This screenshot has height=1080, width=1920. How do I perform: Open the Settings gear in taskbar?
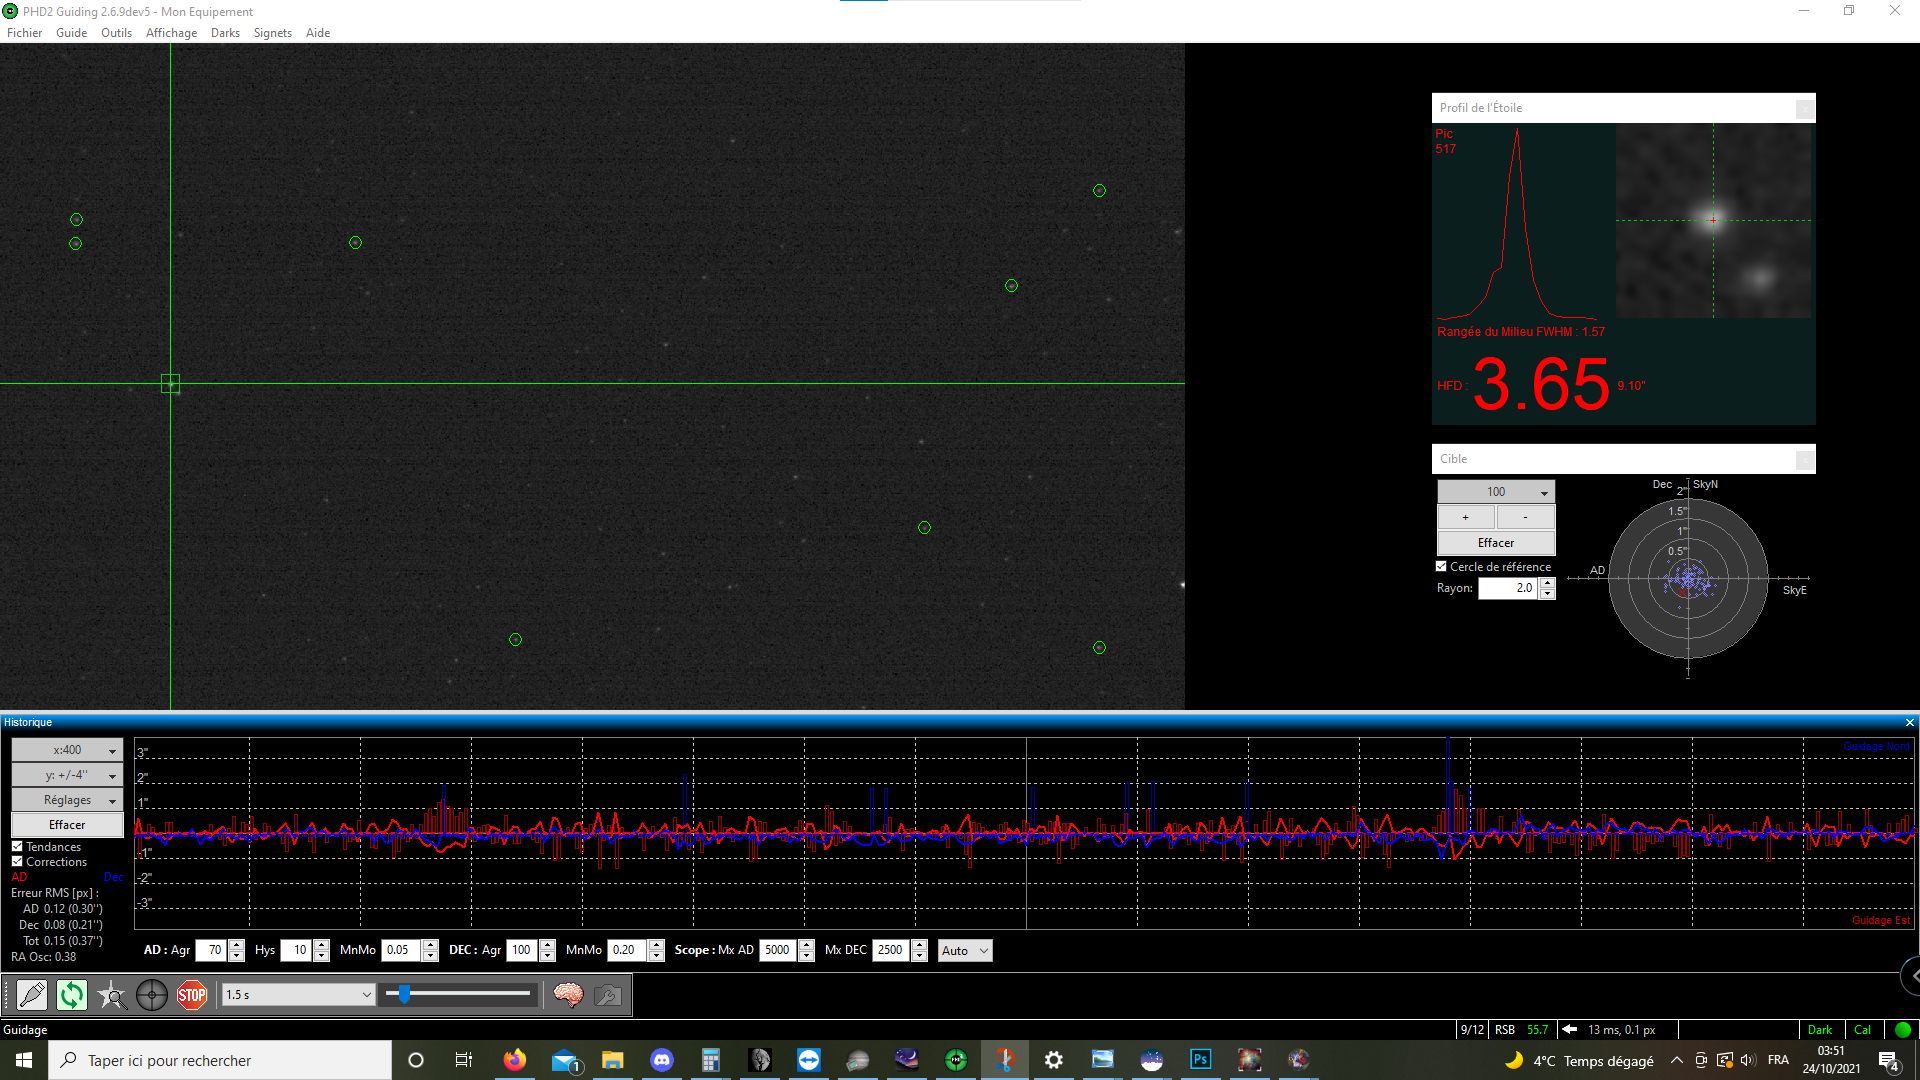pyautogui.click(x=1054, y=1060)
